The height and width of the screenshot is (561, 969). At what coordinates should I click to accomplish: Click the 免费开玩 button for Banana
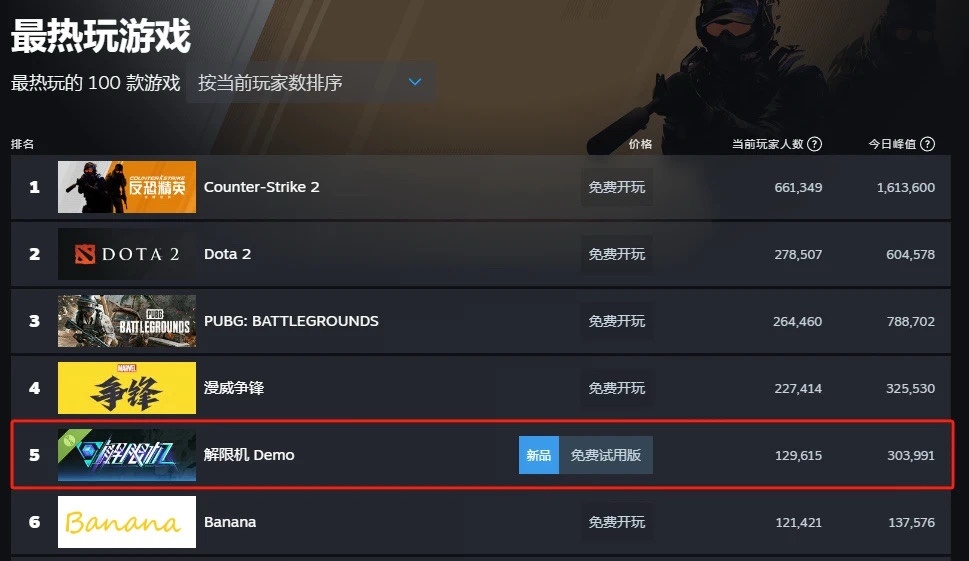tap(617, 522)
